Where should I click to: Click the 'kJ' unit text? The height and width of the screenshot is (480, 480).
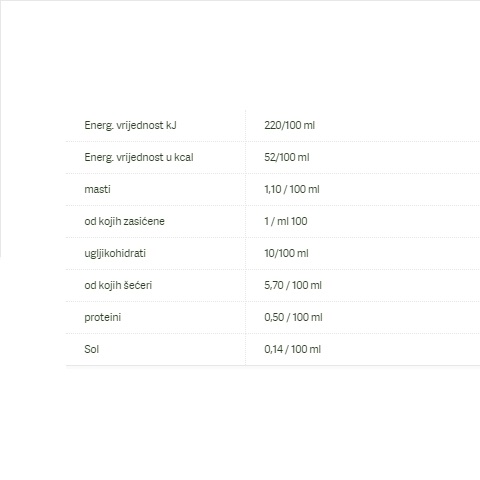click(171, 125)
